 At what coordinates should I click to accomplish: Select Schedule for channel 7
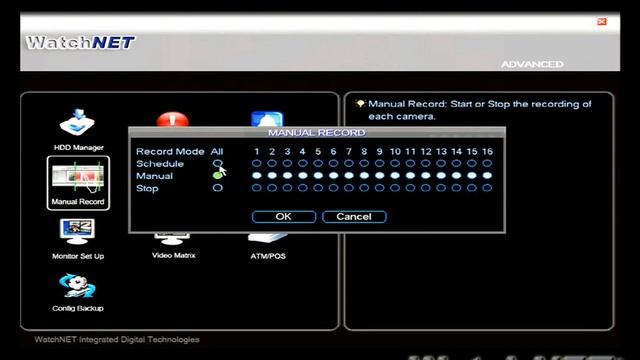[349, 163]
